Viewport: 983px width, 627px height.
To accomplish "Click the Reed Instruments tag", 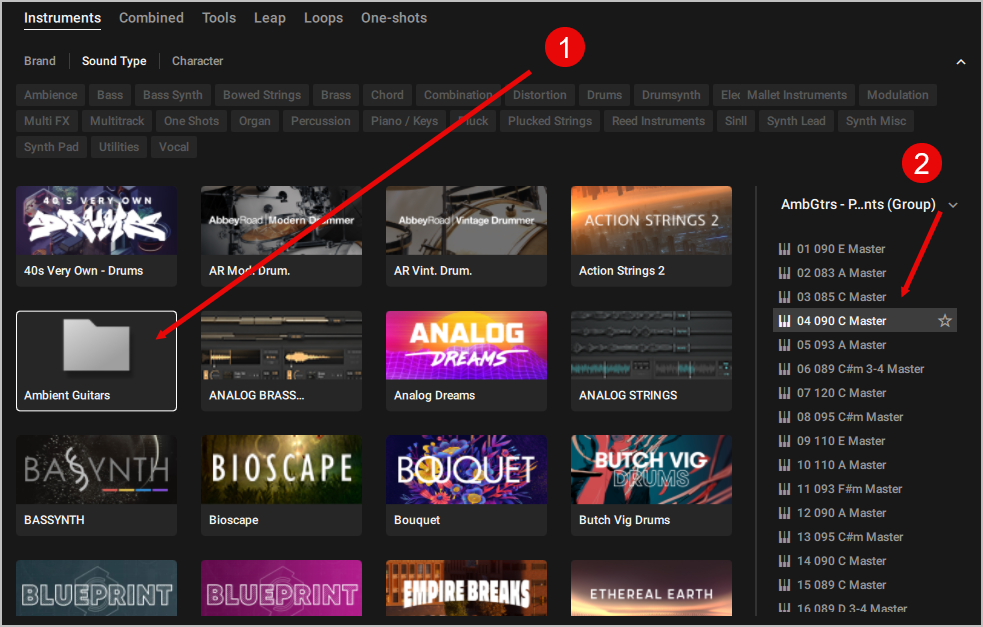I will click(x=658, y=121).
